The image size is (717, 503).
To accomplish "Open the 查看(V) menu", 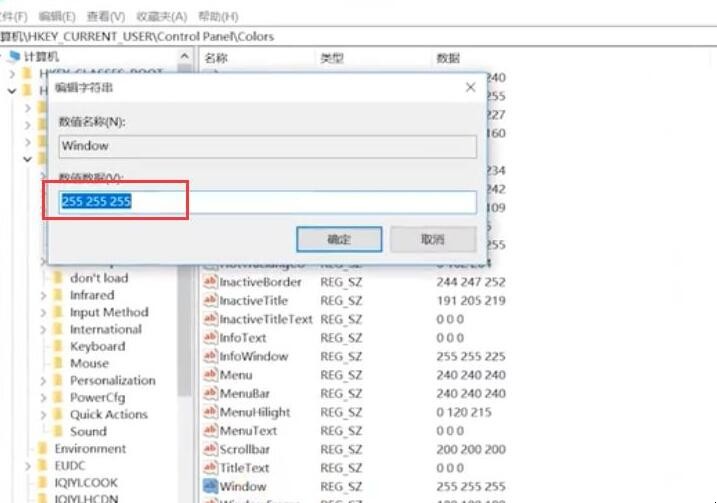I will click(x=106, y=16).
